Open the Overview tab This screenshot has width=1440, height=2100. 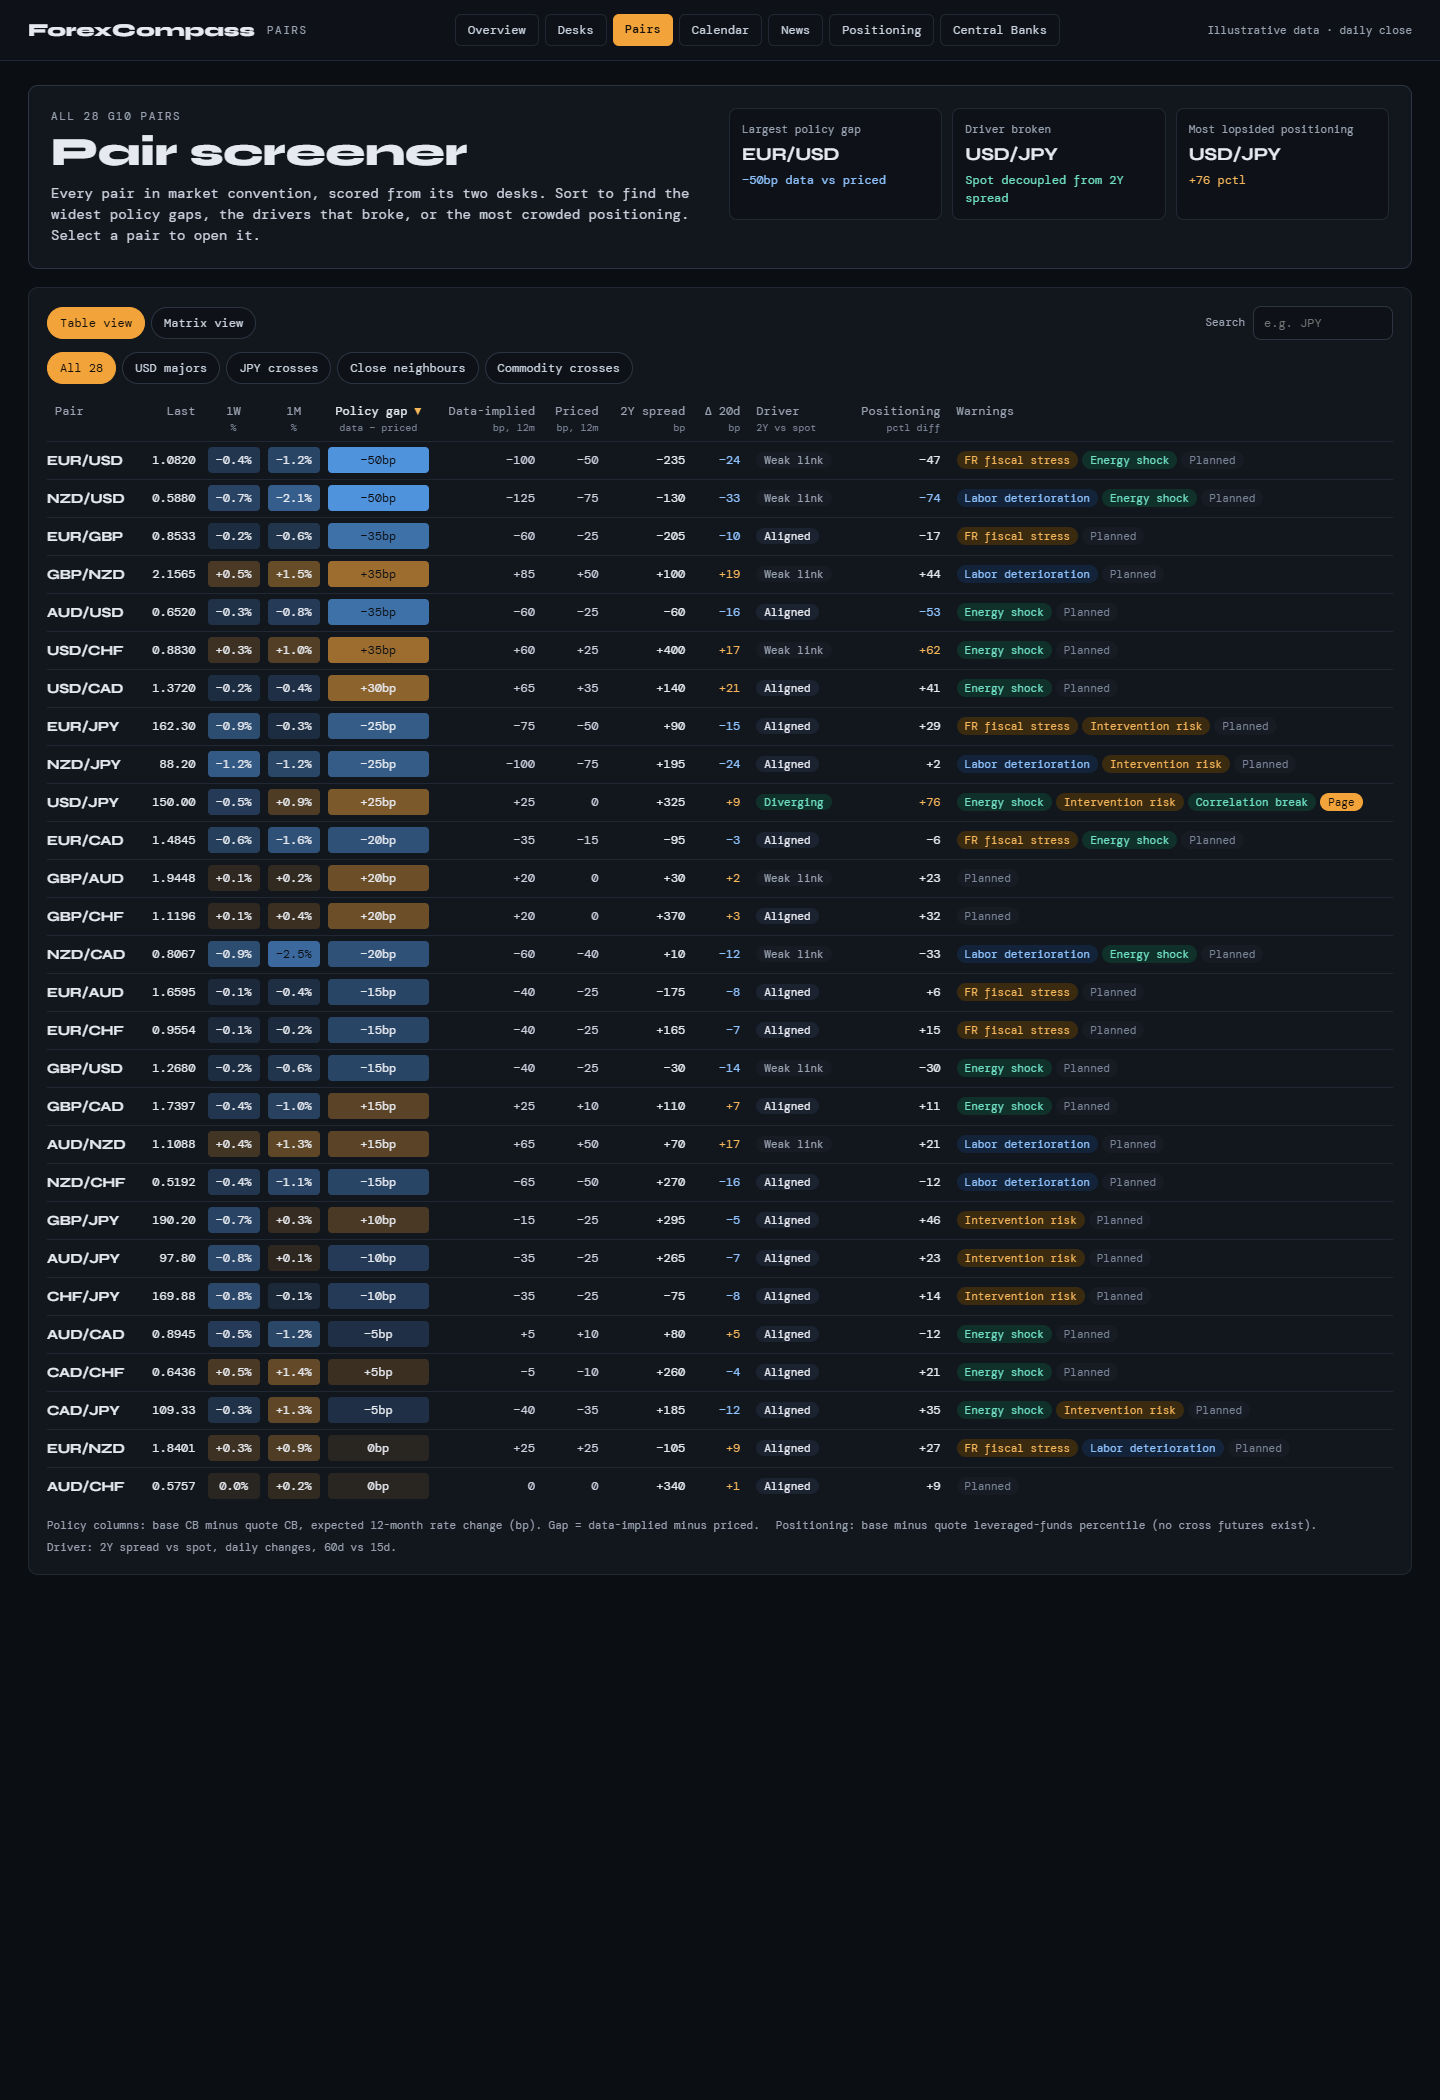(x=496, y=30)
